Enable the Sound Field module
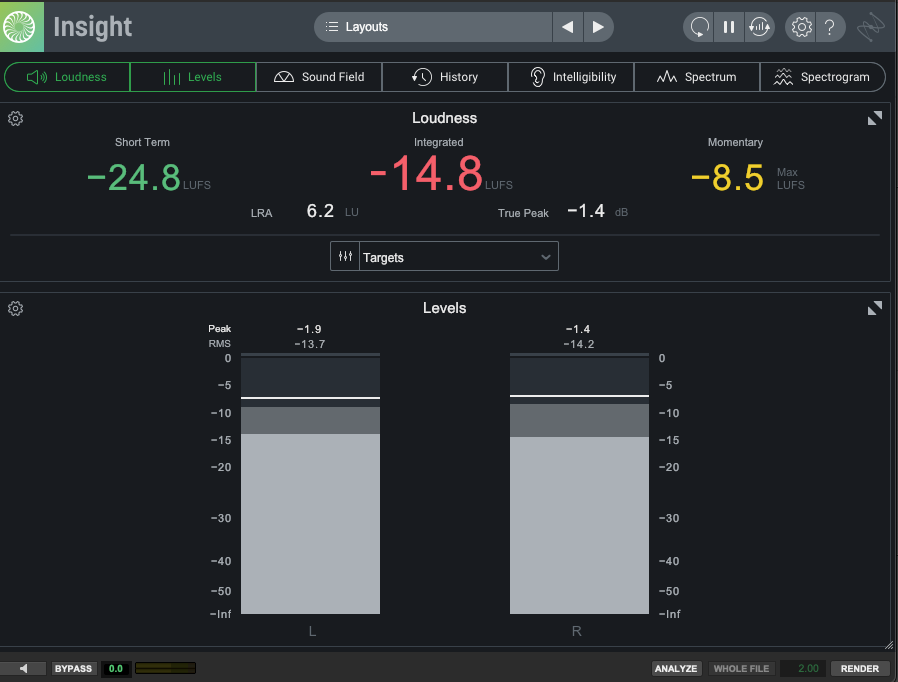Viewport: 898px width, 682px height. point(319,77)
